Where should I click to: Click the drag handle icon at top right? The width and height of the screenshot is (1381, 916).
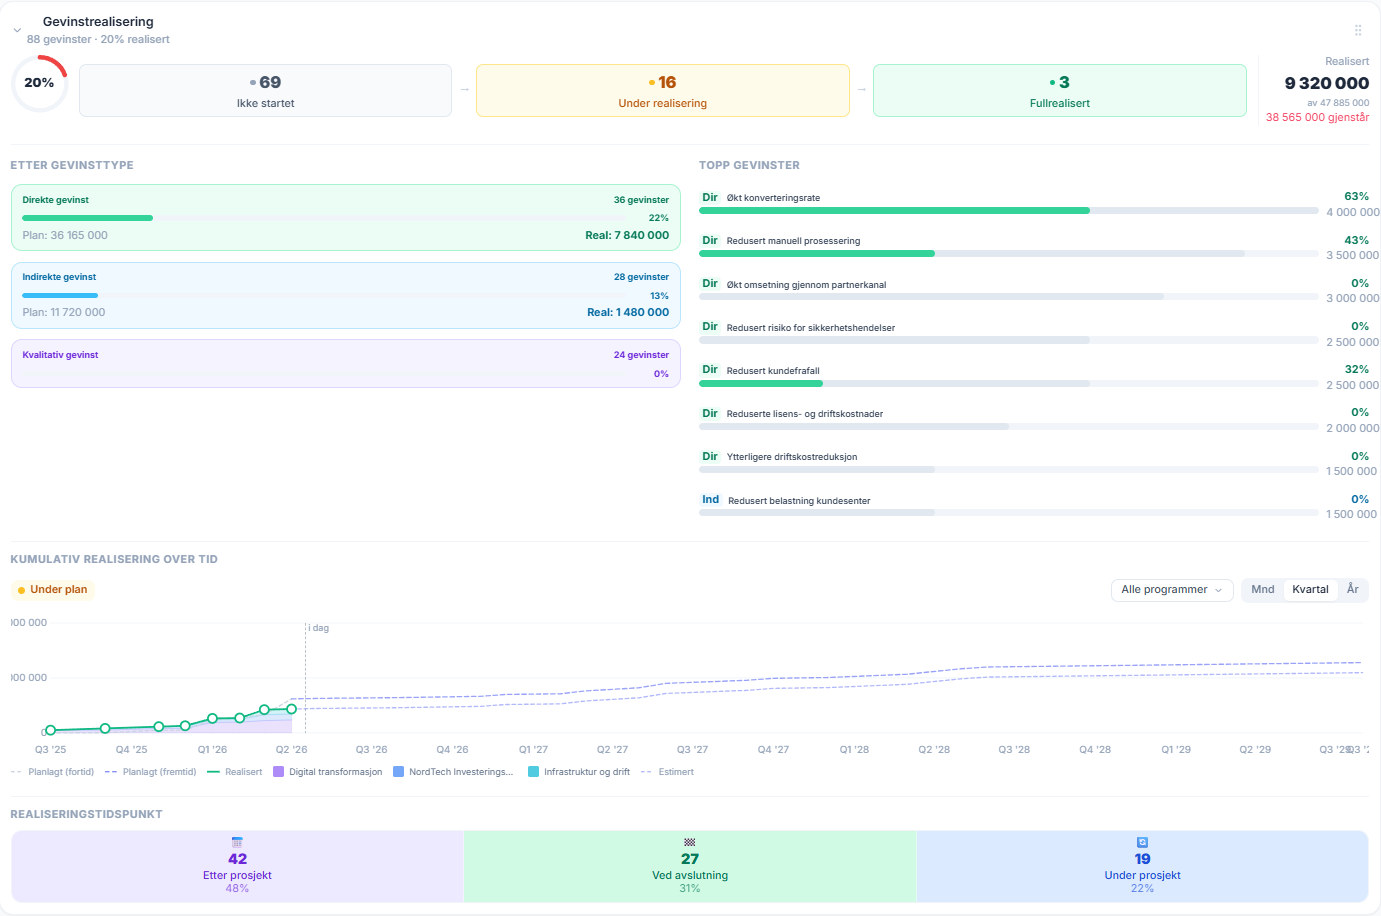1358,30
